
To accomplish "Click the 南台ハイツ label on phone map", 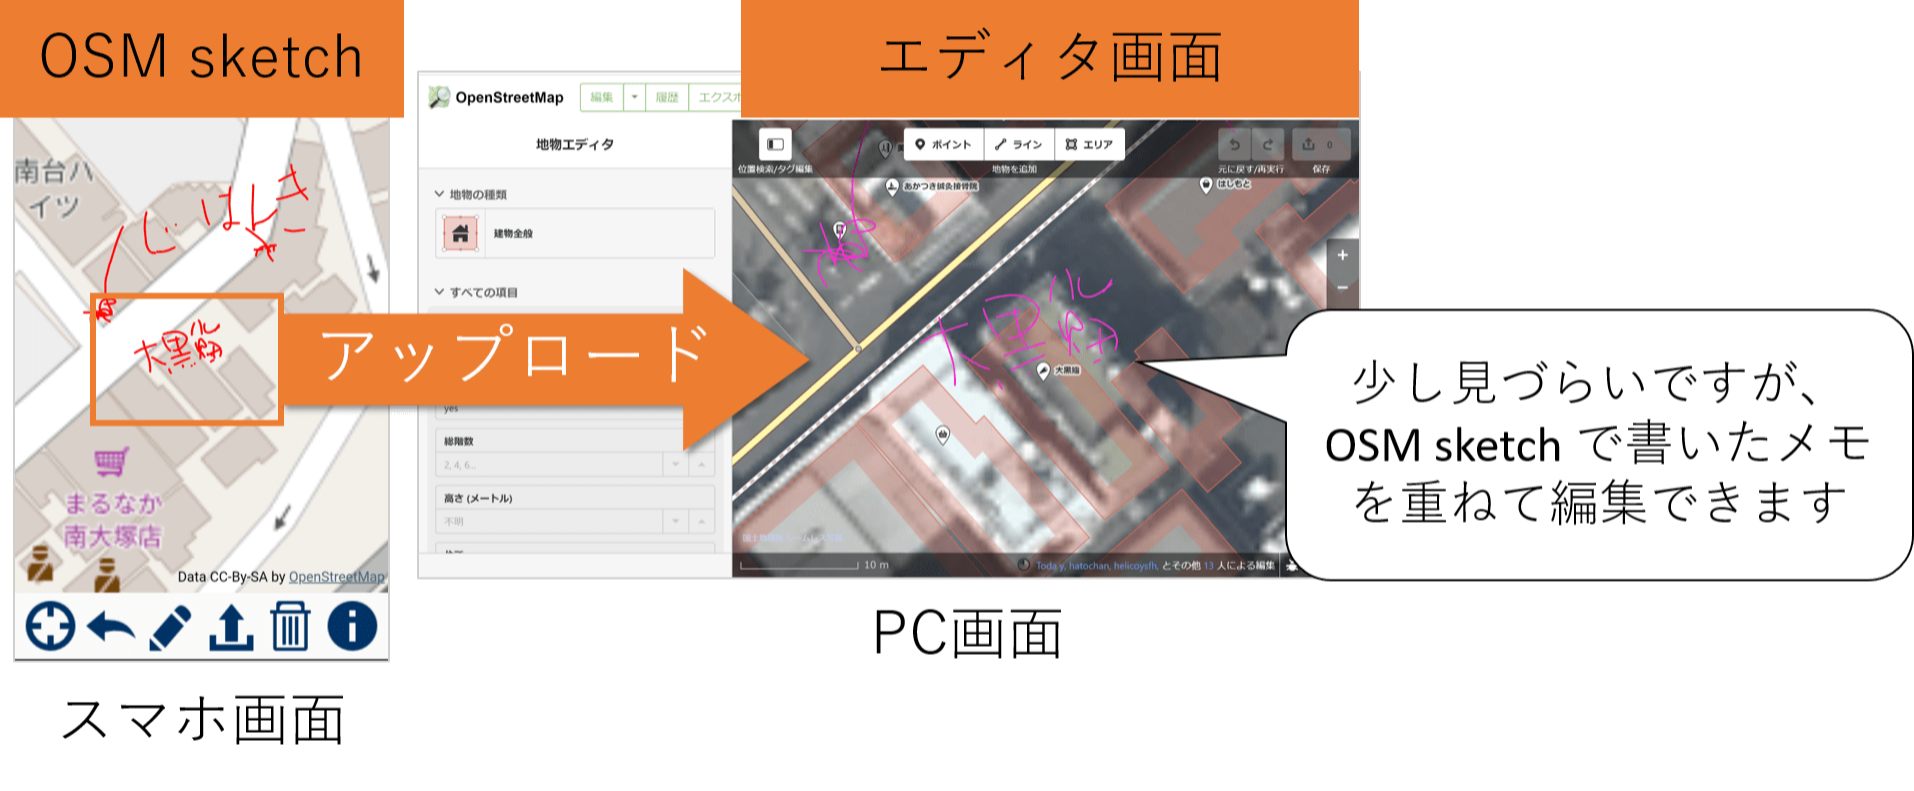I will pos(55,188).
